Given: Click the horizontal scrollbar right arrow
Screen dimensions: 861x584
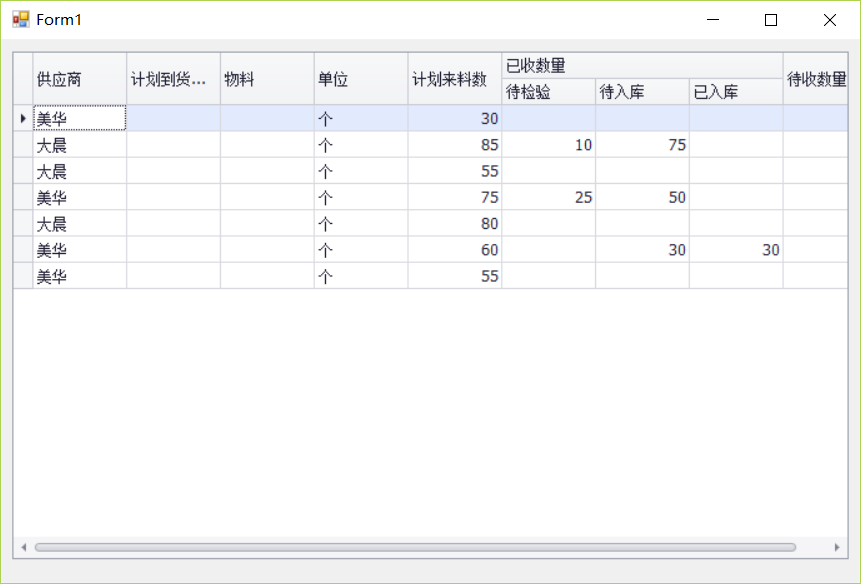Looking at the screenshot, I should 837,547.
